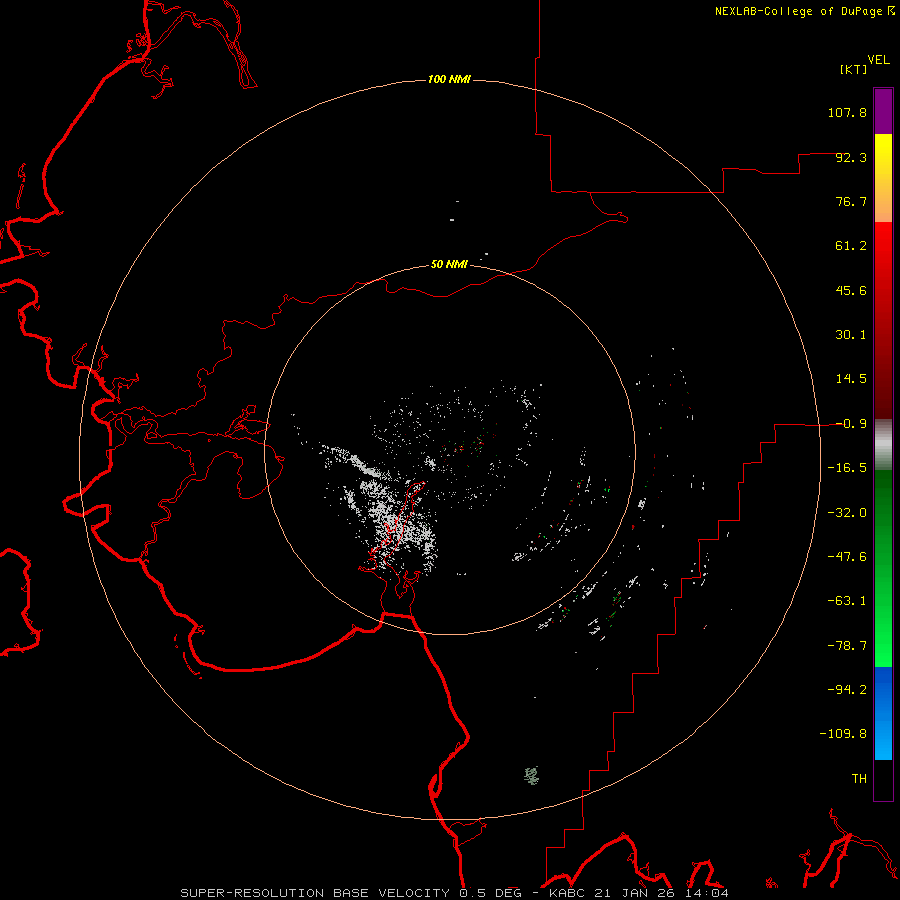Click the -63.1 legend value
Viewport: 900px width, 900px height.
click(x=847, y=601)
